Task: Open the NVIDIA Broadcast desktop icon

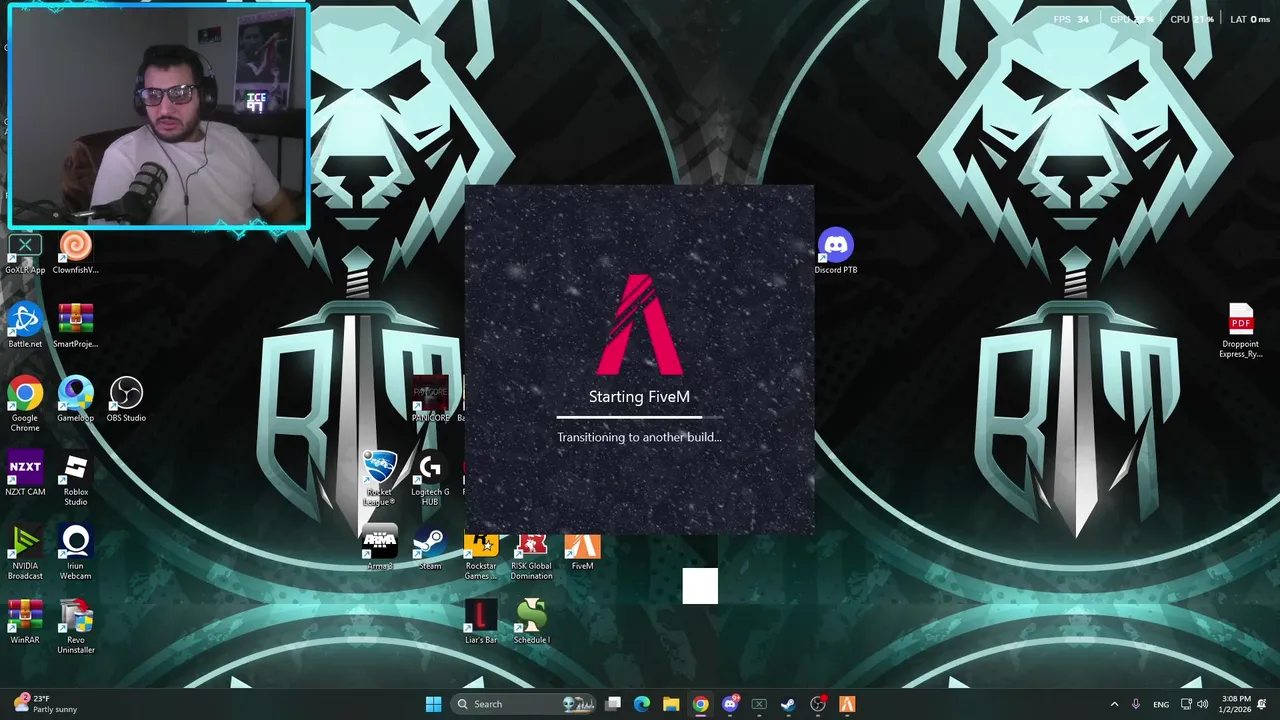Action: [x=25, y=553]
